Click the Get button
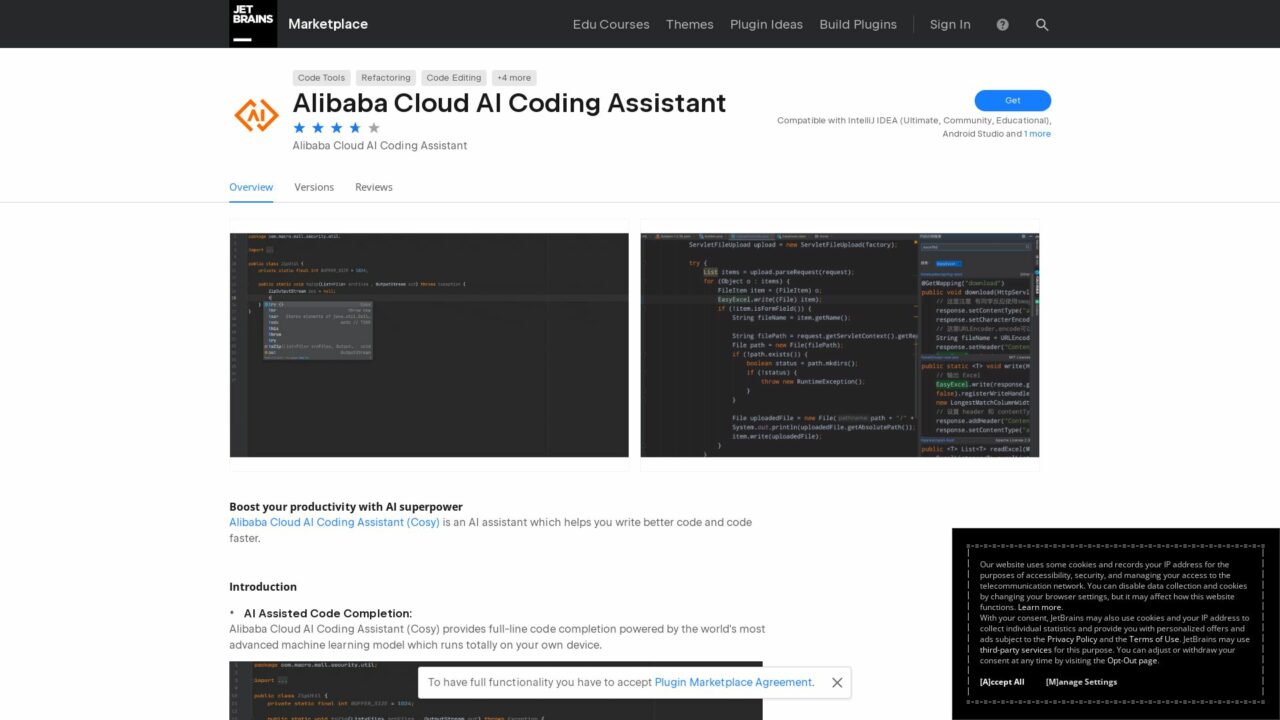This screenshot has width=1280, height=720. point(1012,100)
